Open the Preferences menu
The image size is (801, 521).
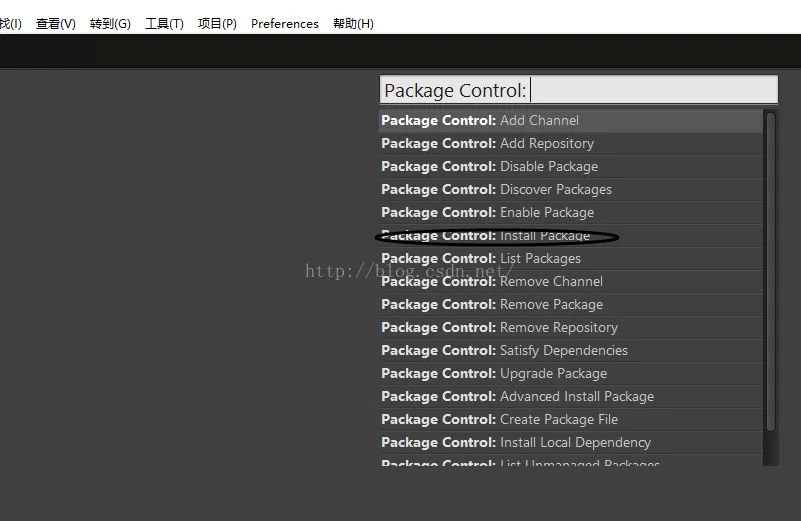coord(285,24)
